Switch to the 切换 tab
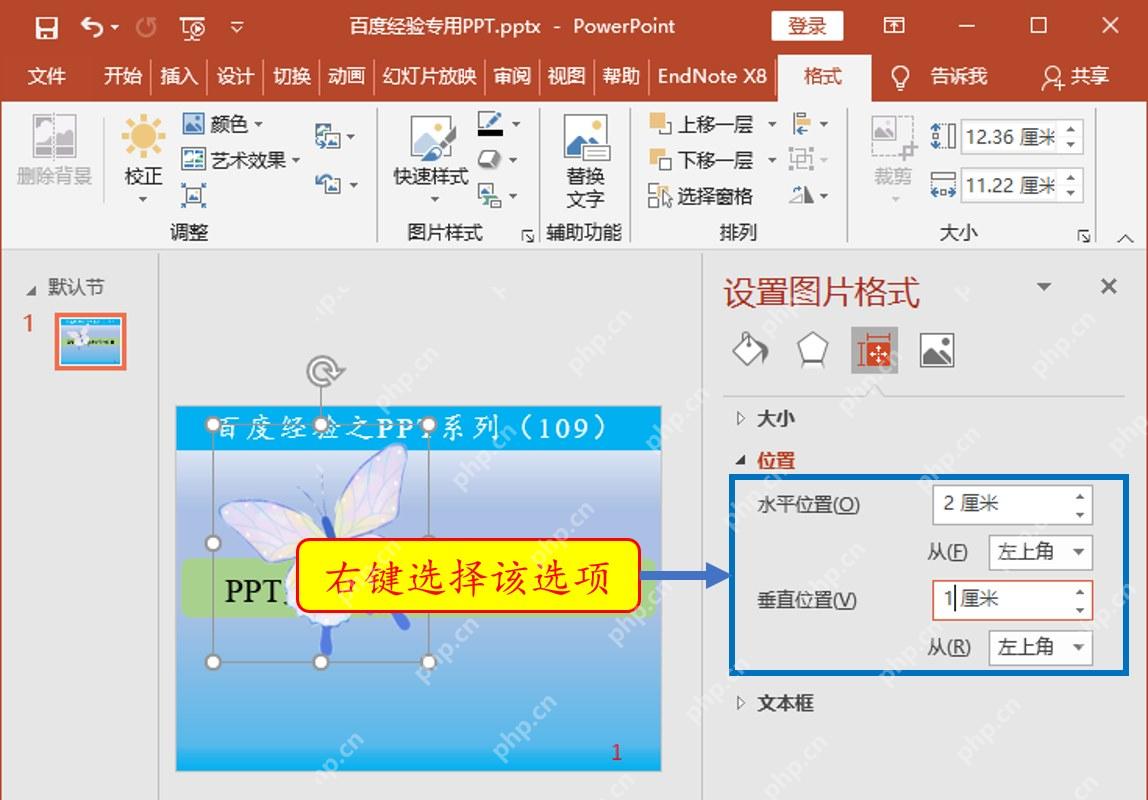The width and height of the screenshot is (1148, 800). (x=291, y=76)
